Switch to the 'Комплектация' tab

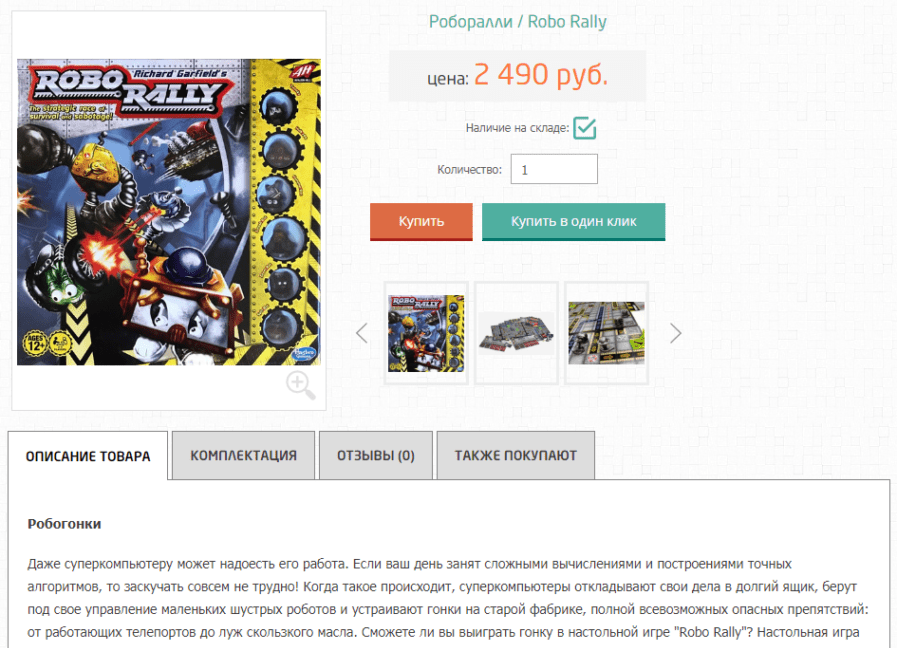243,455
